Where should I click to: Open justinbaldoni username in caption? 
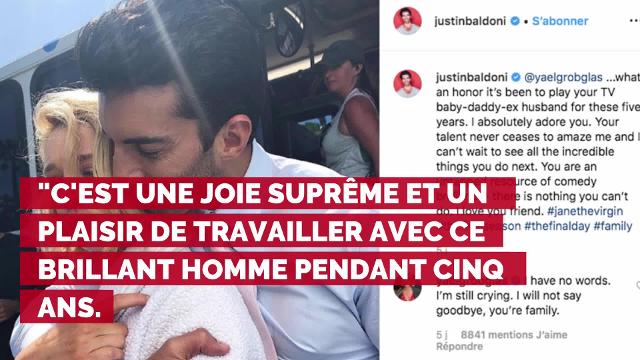coord(472,77)
